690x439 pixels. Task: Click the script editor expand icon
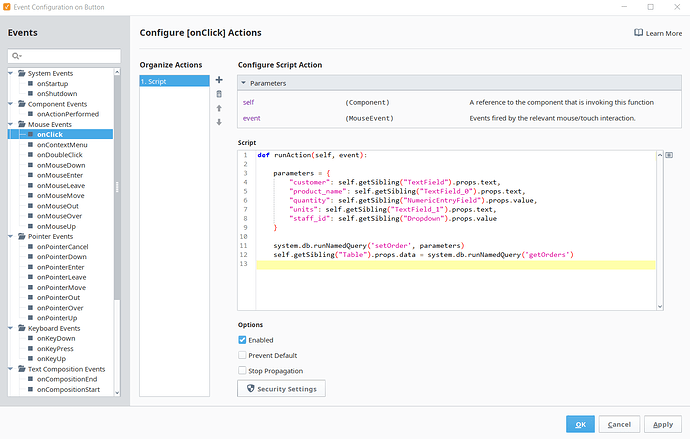pyautogui.click(x=669, y=155)
